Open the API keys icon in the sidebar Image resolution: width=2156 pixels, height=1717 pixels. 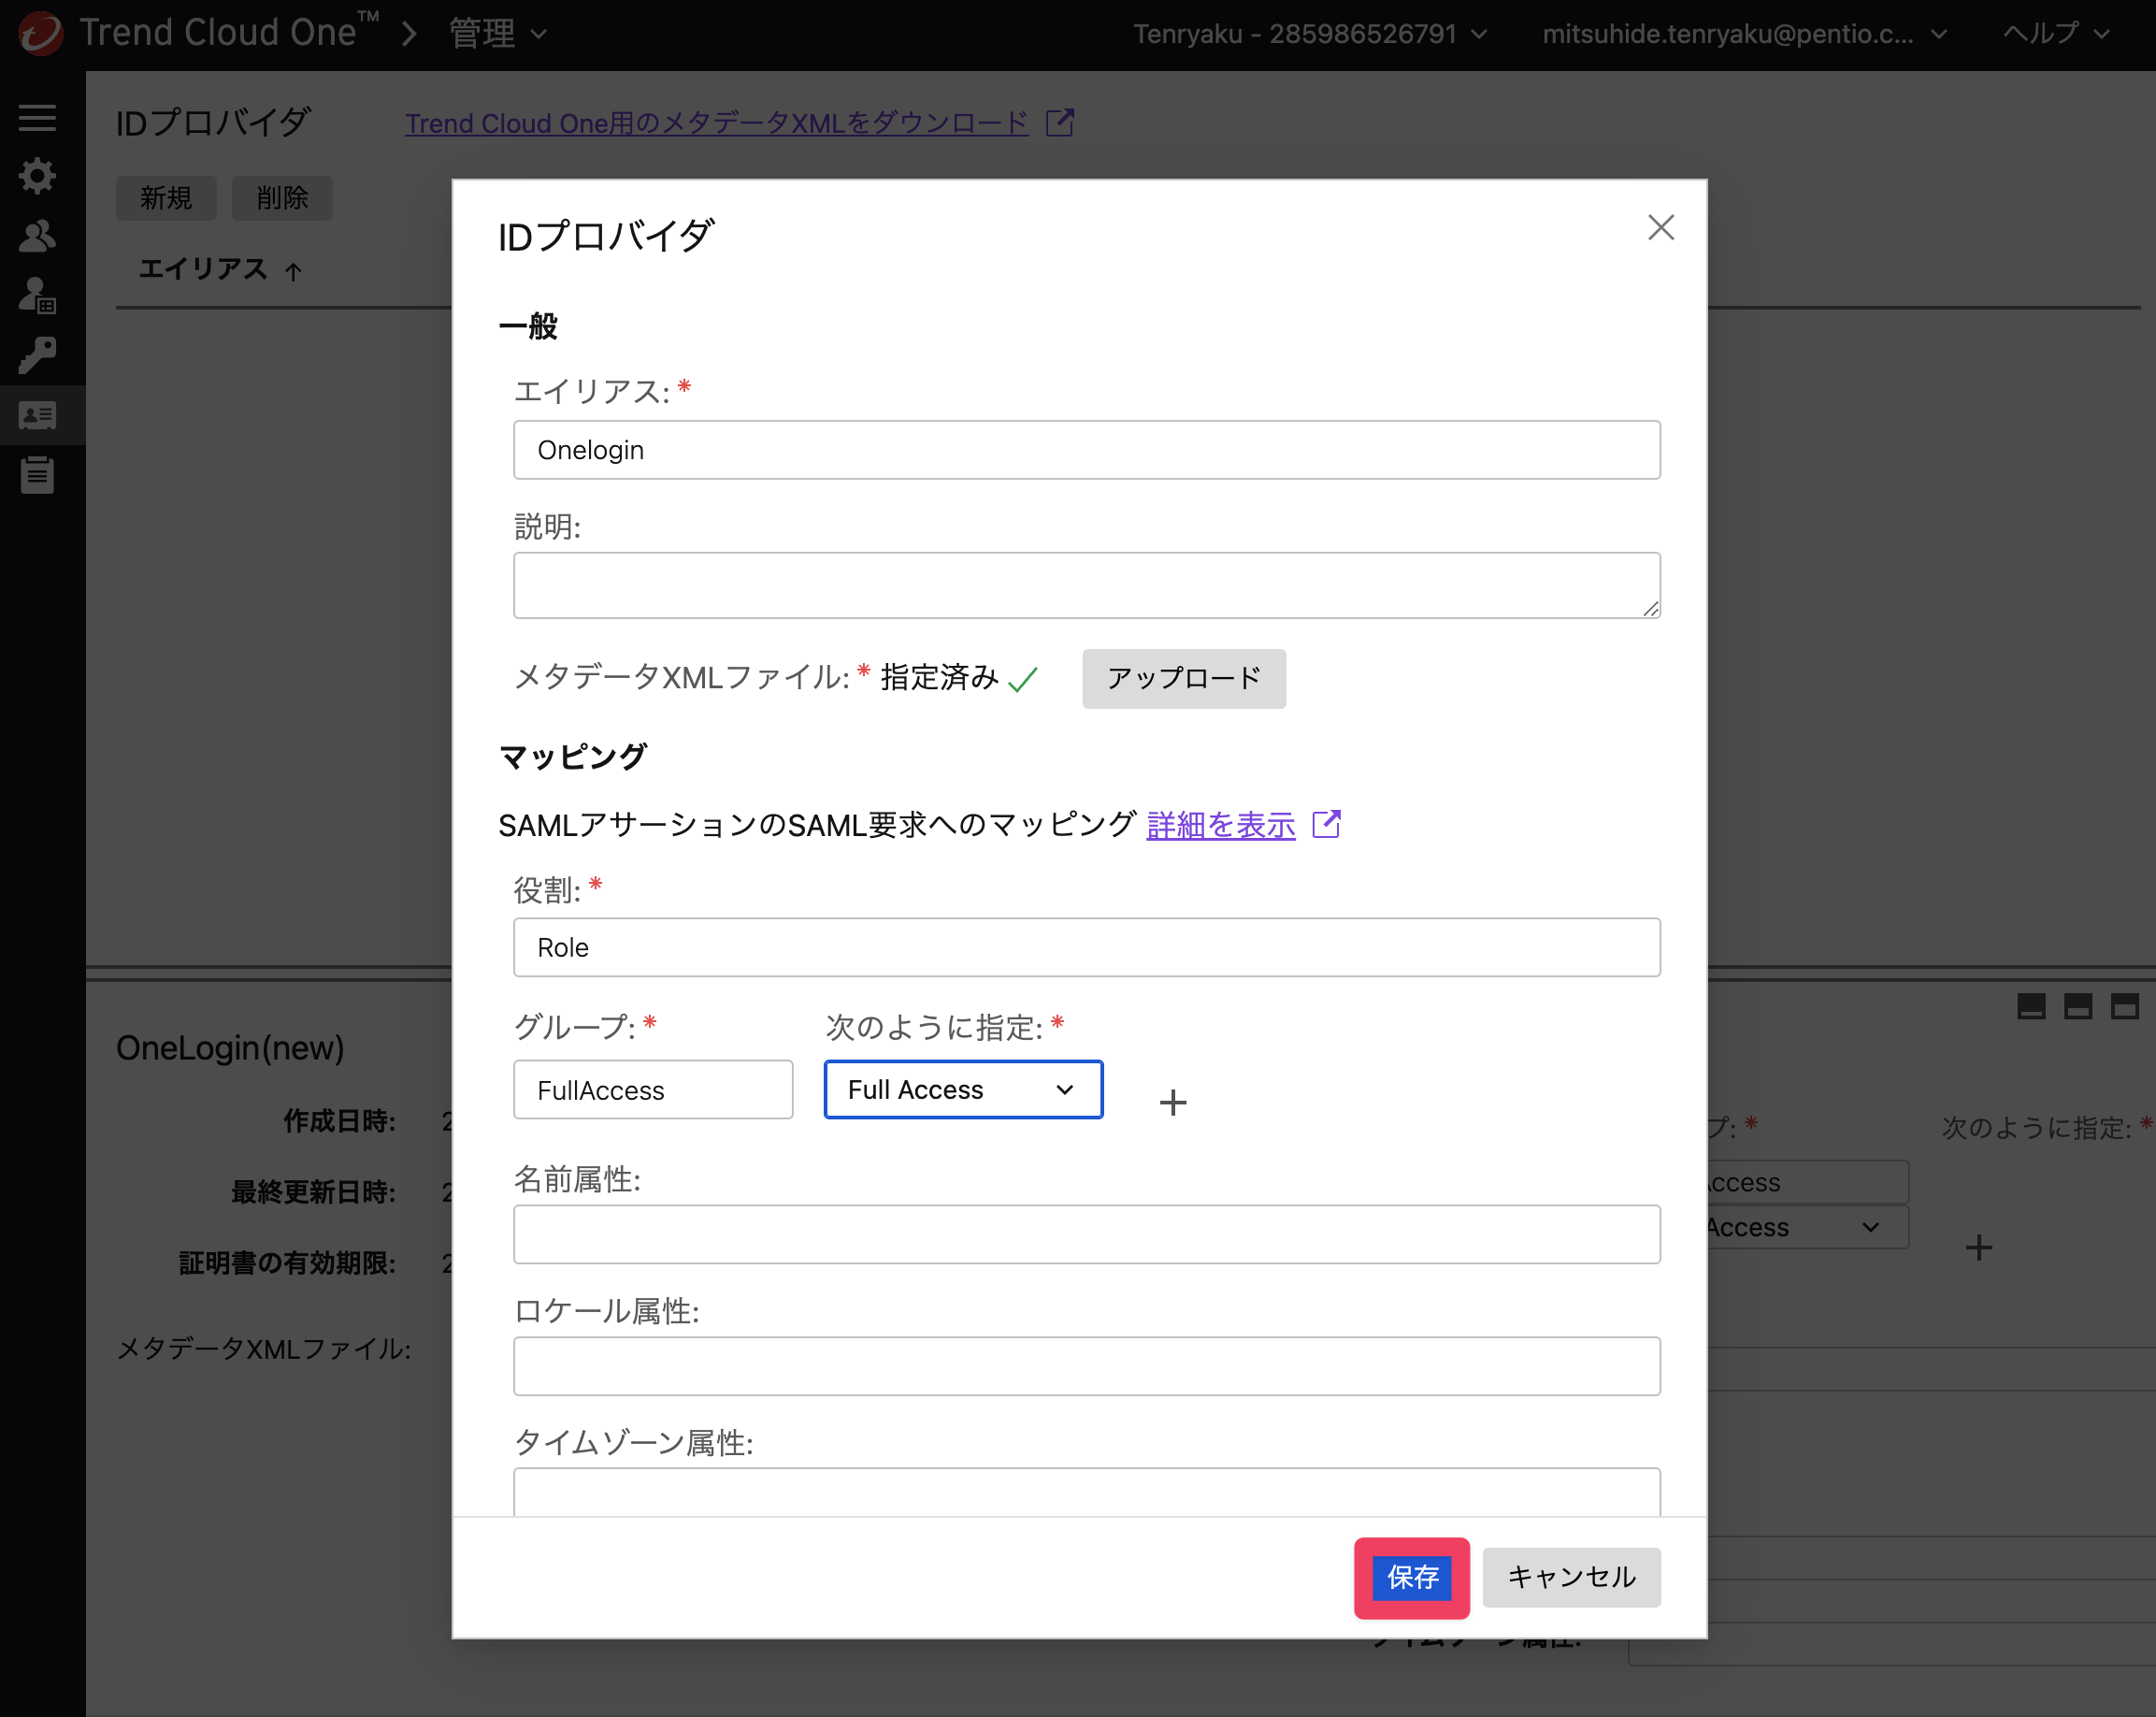click(x=37, y=355)
